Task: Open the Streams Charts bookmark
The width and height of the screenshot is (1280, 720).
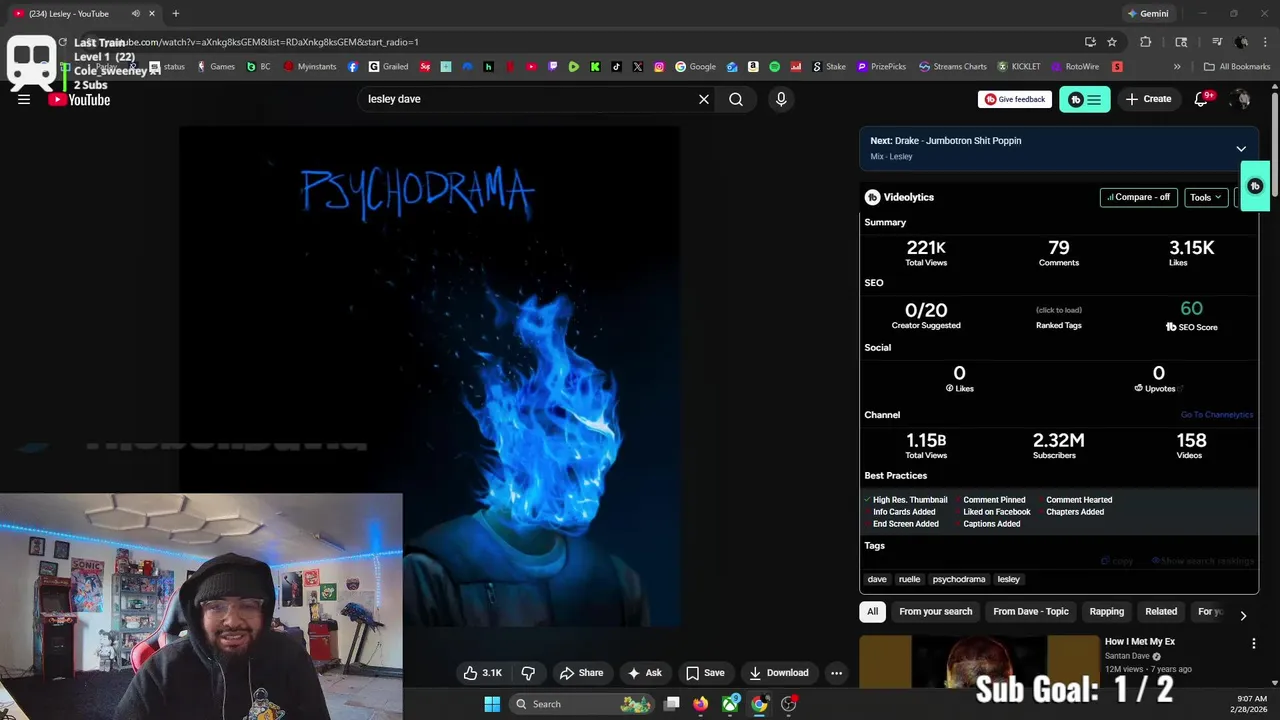Action: pos(952,67)
